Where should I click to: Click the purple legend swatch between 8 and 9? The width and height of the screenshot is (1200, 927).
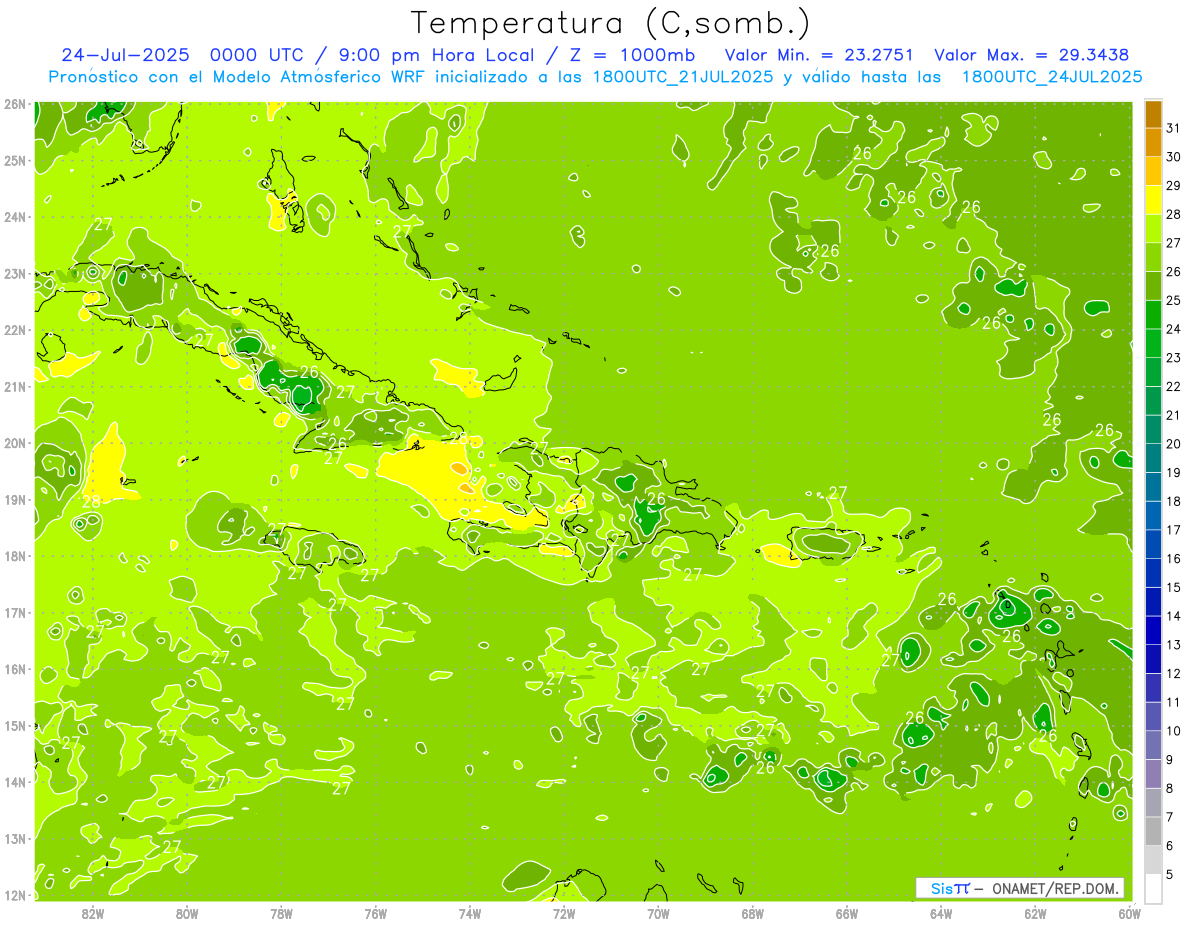click(x=1154, y=773)
